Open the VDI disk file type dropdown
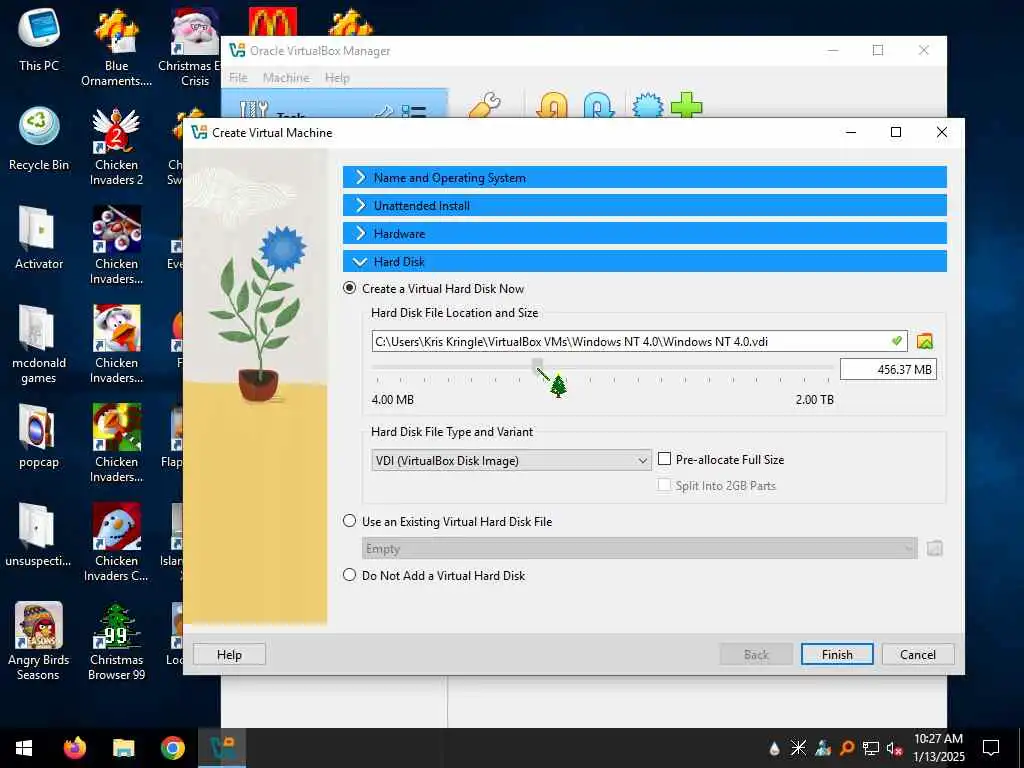This screenshot has height=768, width=1024. (511, 460)
